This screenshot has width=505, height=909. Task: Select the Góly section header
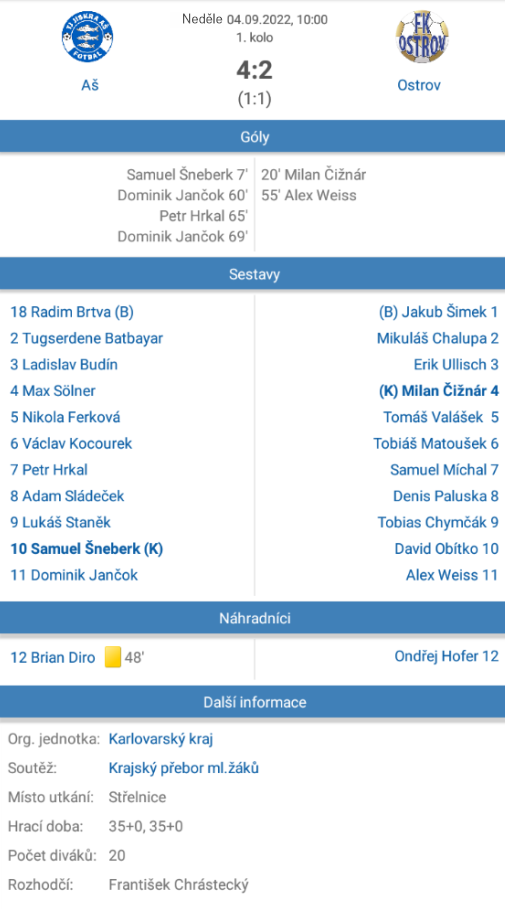point(252,137)
